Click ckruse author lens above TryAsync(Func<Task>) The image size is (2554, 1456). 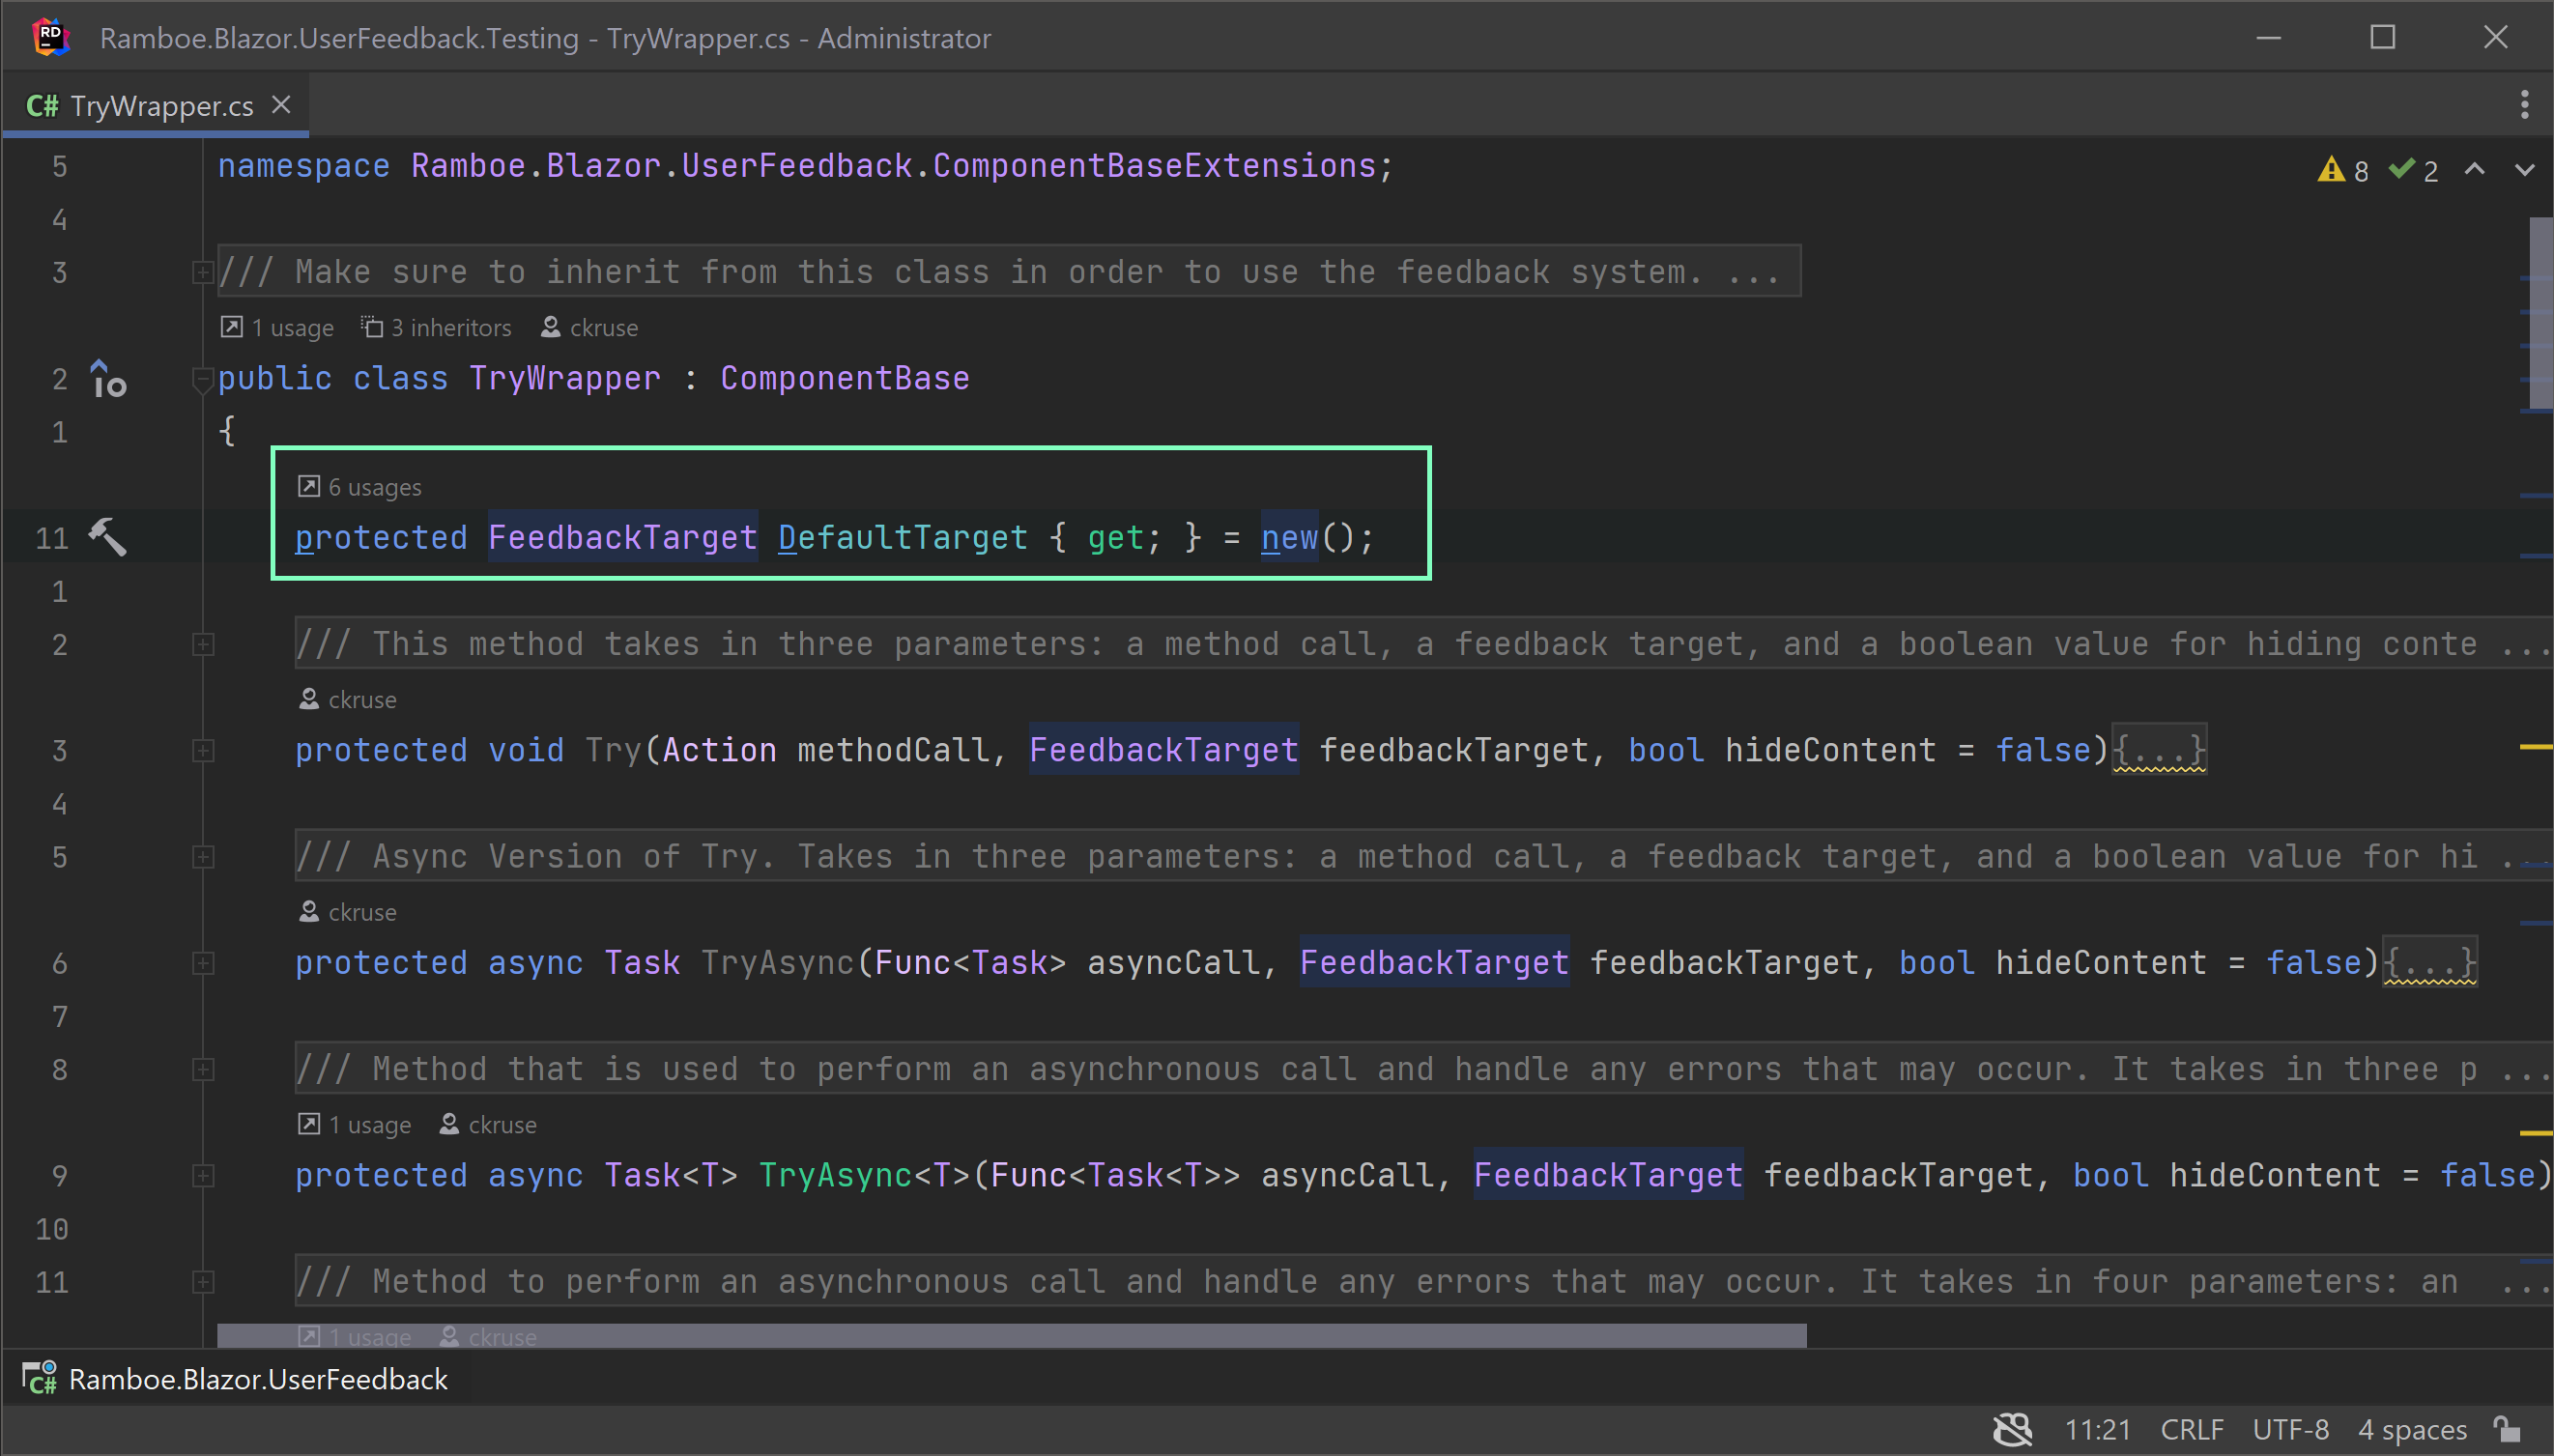click(x=347, y=912)
